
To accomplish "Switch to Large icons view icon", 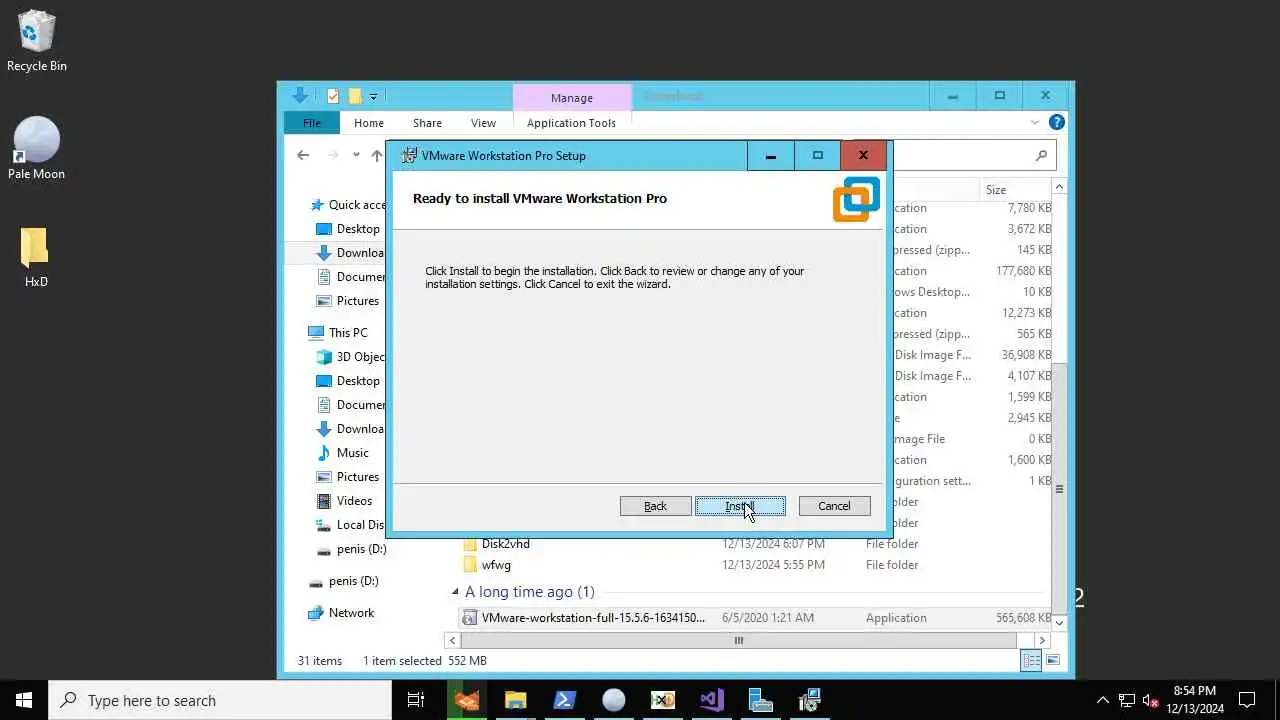I will [x=1052, y=661].
